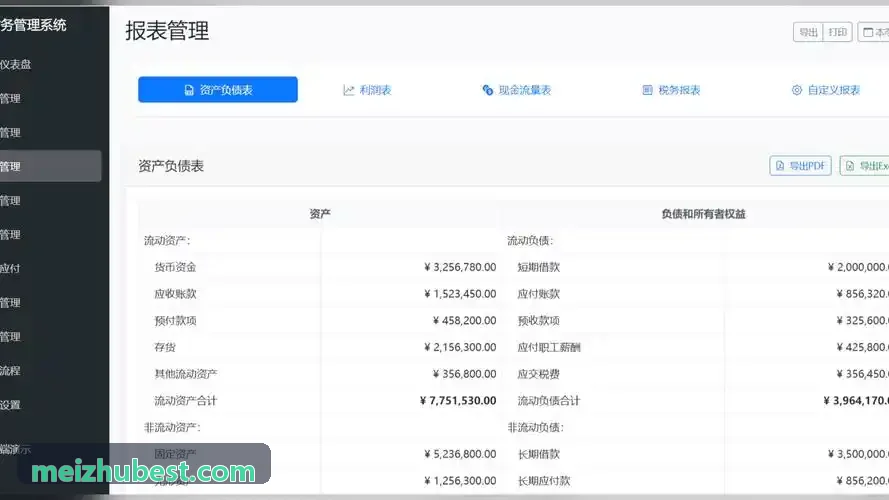Select the 其他流动资产 row label
The height and width of the screenshot is (500, 889).
click(x=186, y=374)
